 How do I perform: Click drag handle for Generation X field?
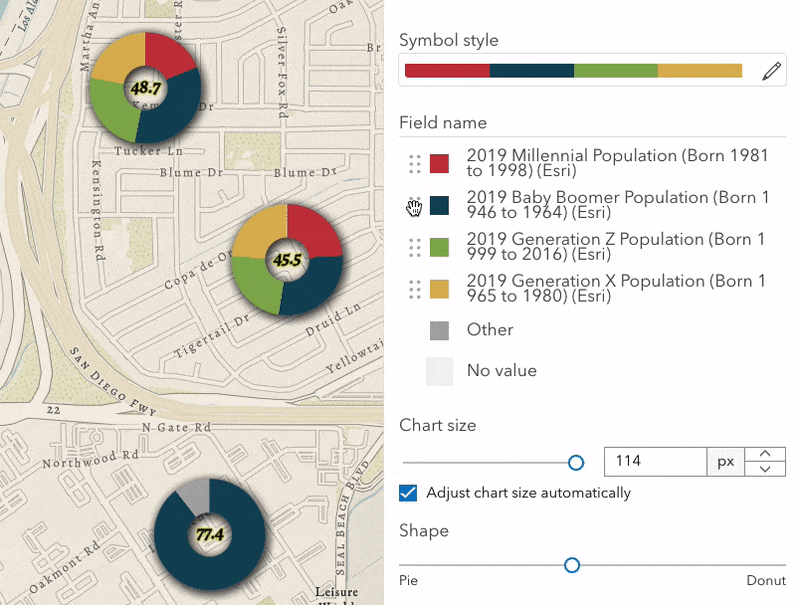pos(414,290)
